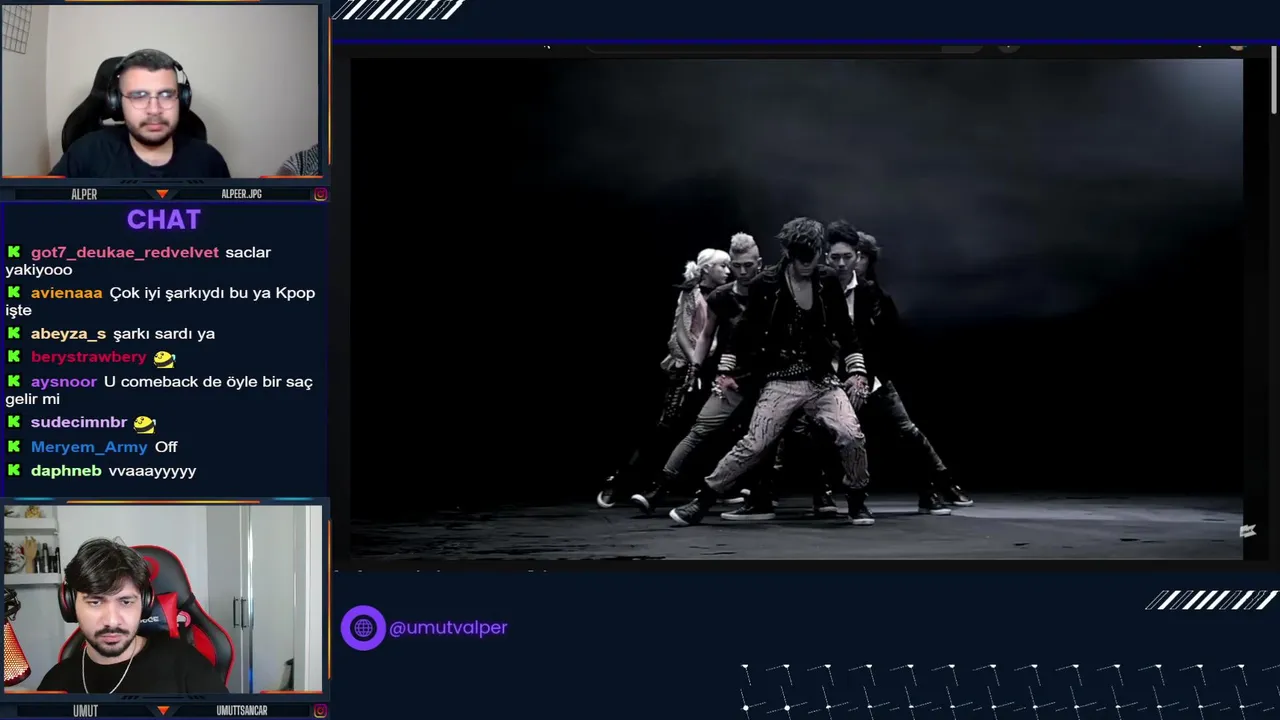Open daphneb's chat username
The width and height of the screenshot is (1280, 720).
point(66,471)
